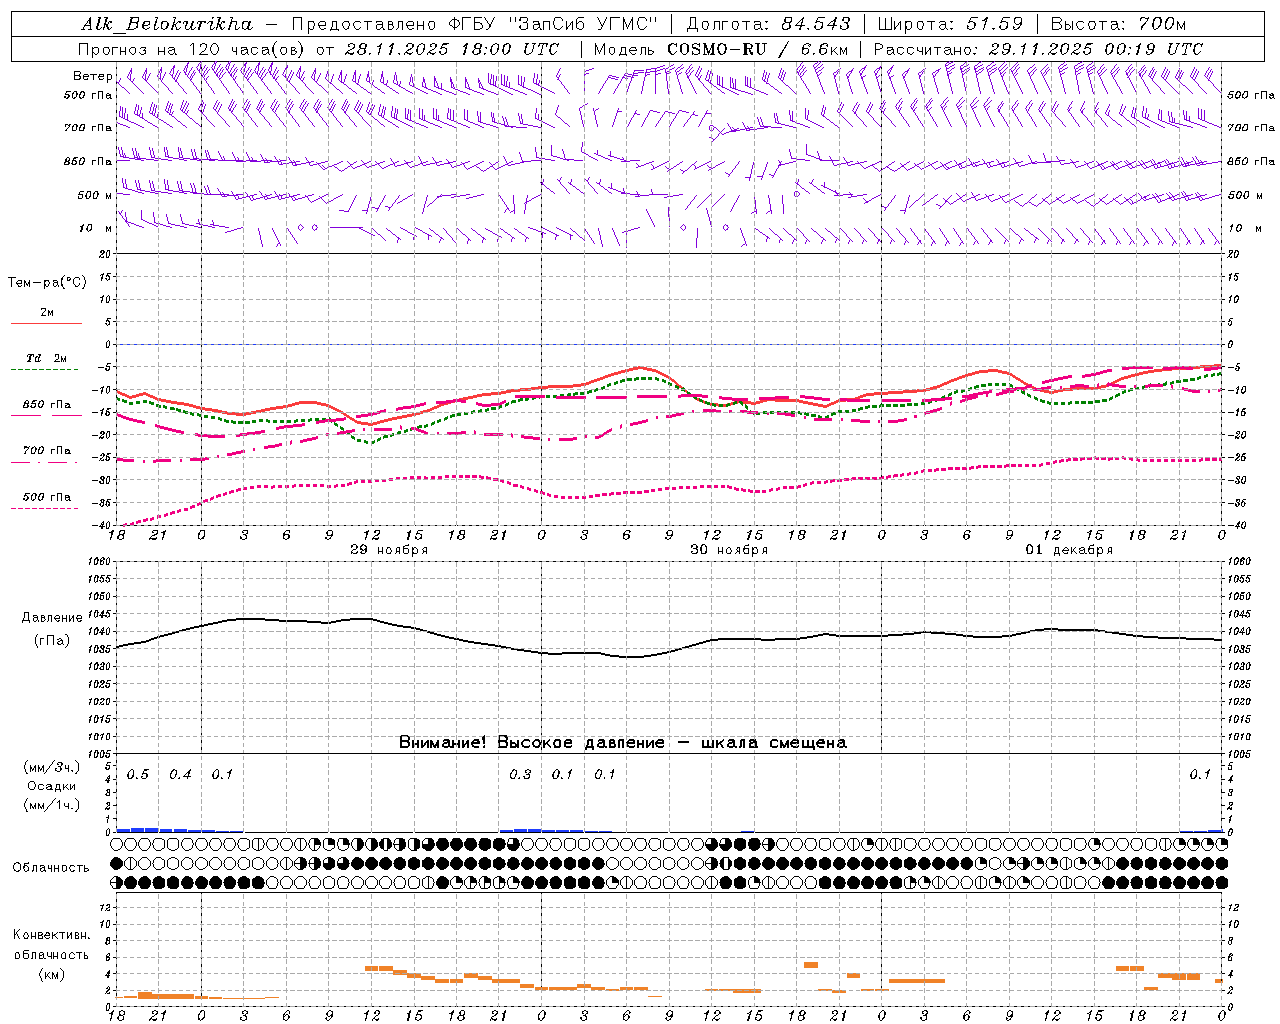Click the '2м' temperature legend entry

[47, 313]
